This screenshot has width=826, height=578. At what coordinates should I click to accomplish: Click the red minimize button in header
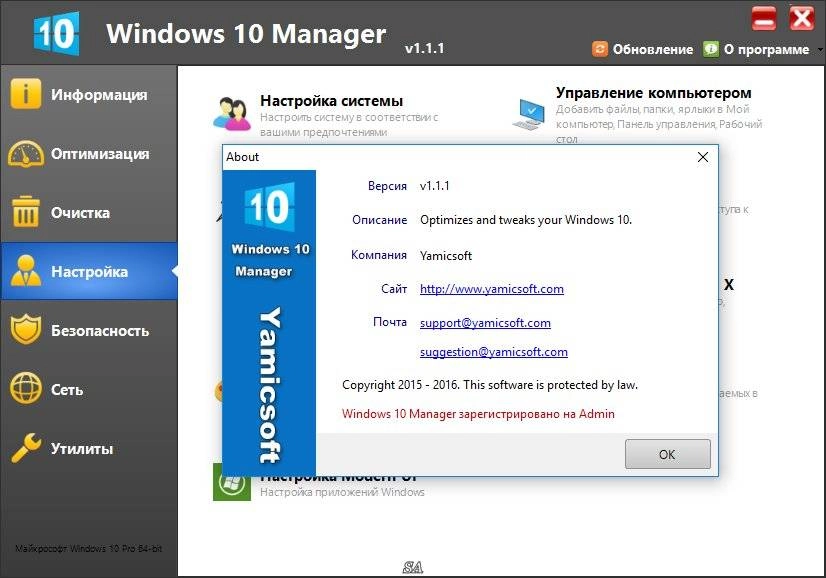pyautogui.click(x=763, y=18)
